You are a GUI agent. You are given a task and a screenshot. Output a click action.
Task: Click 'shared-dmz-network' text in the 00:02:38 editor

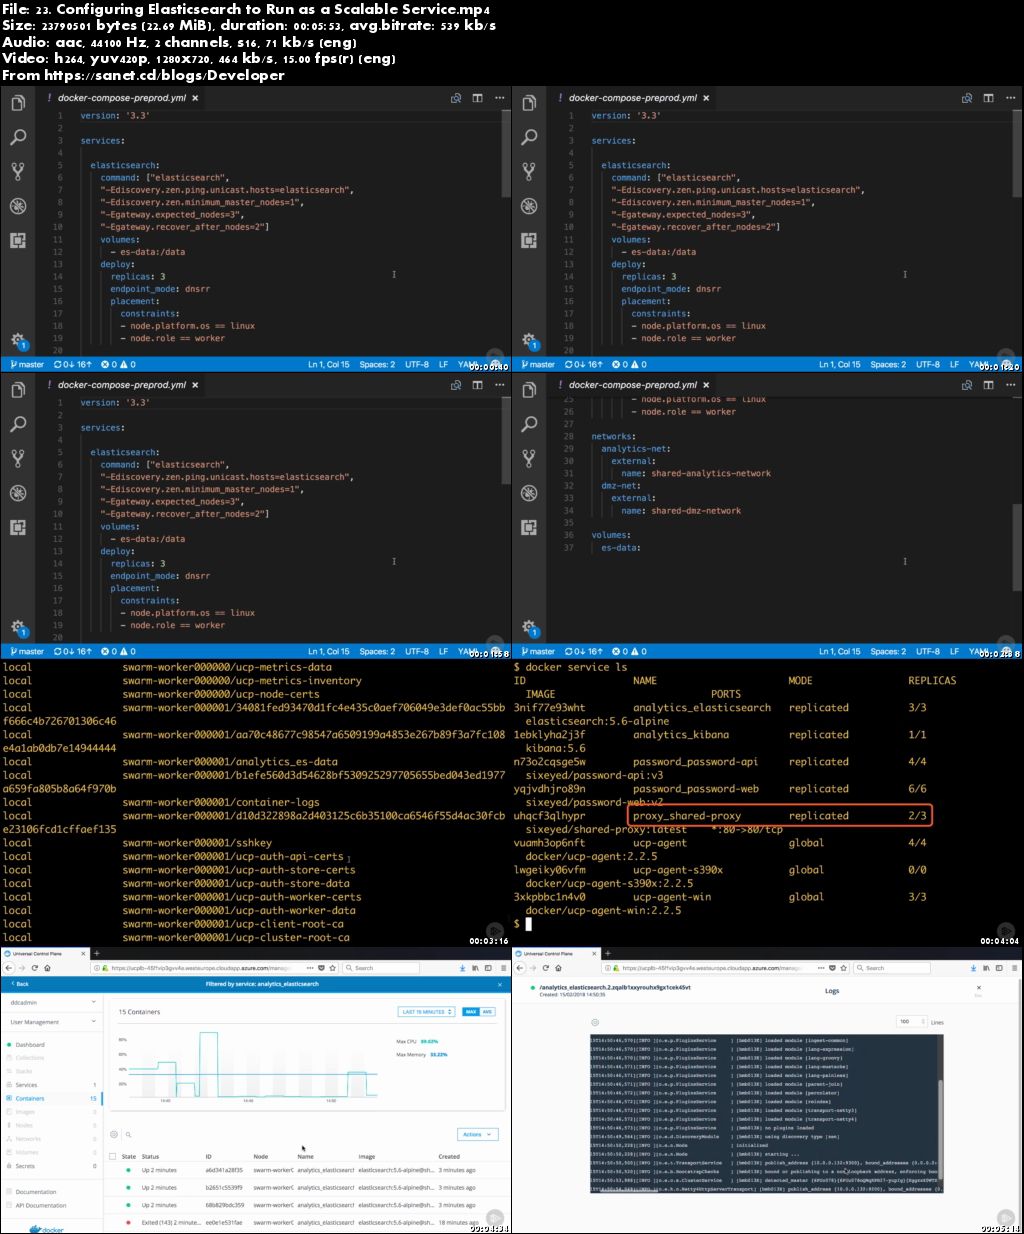696,511
